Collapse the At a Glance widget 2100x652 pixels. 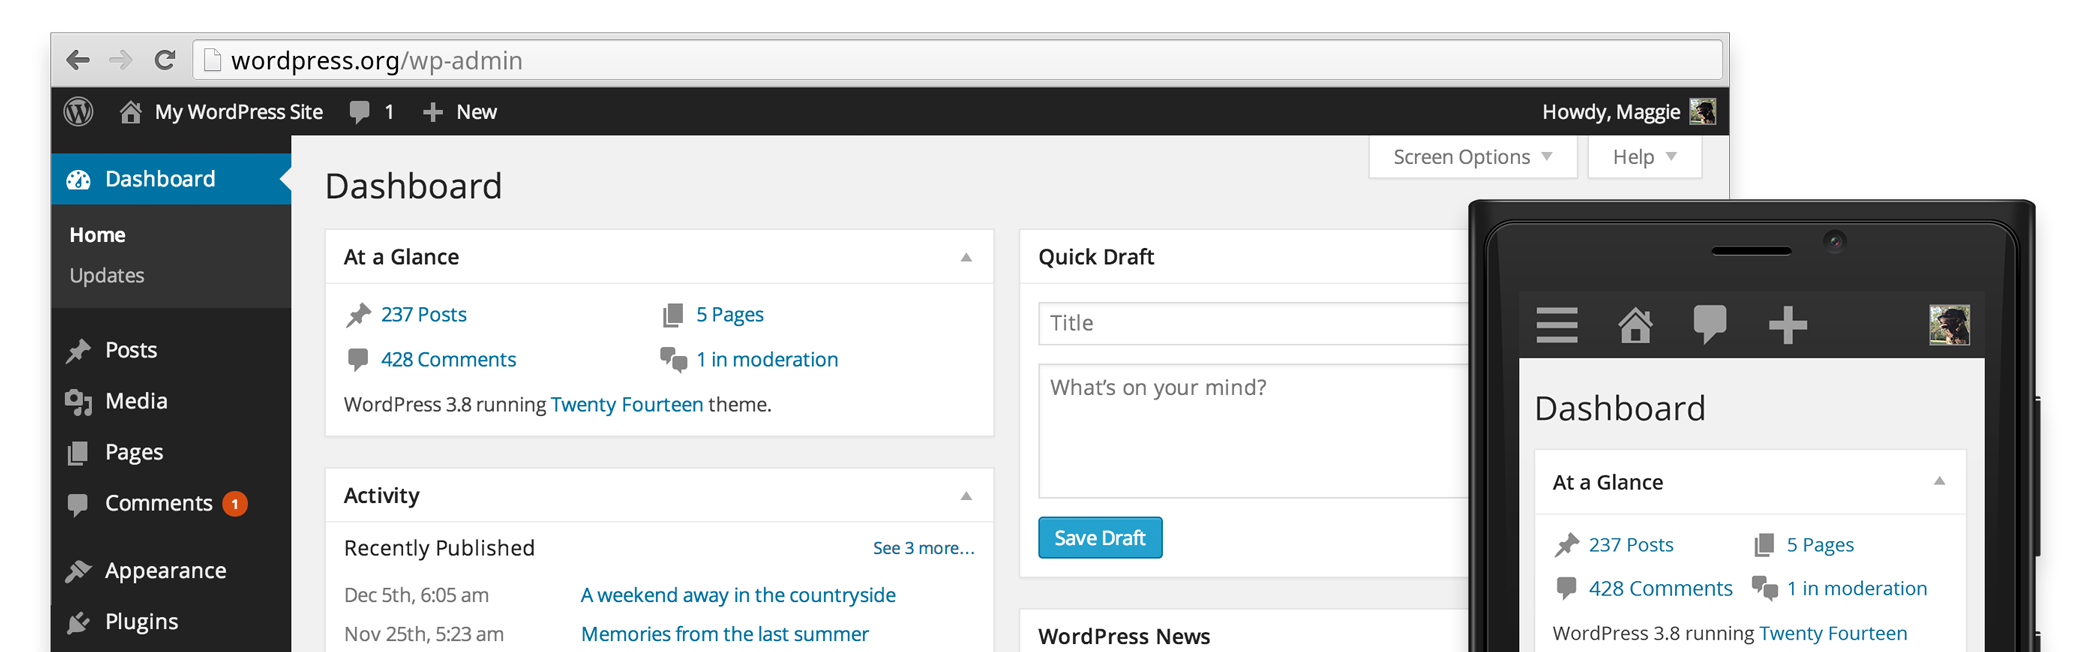click(x=966, y=257)
